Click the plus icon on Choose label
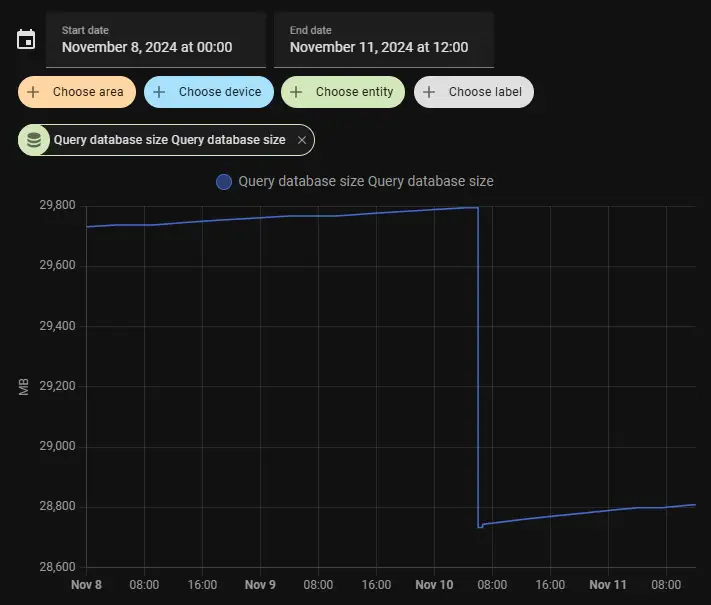The height and width of the screenshot is (605, 711). 430,92
